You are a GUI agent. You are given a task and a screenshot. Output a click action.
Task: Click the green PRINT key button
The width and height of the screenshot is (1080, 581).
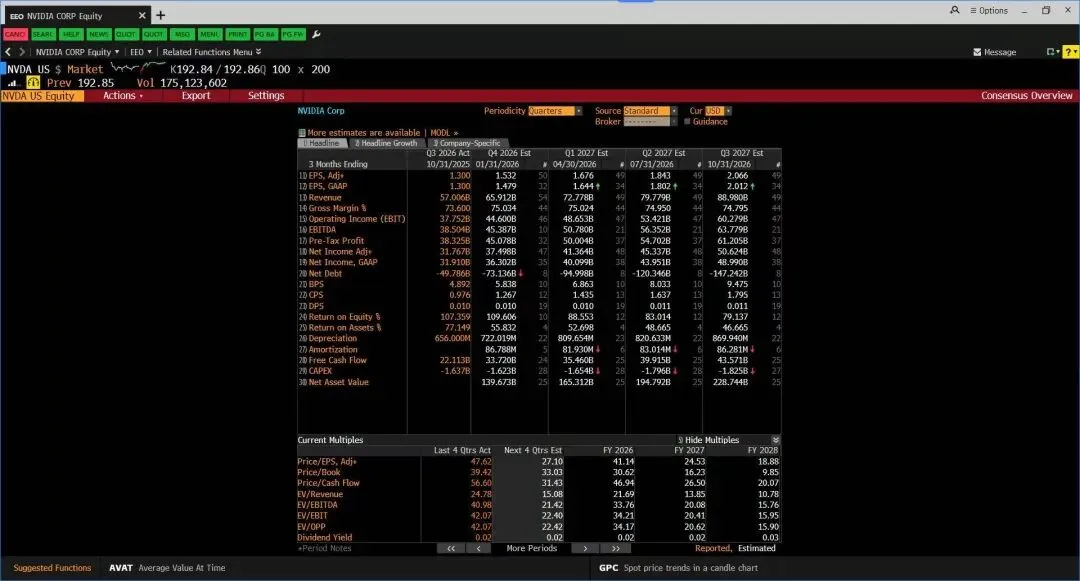click(238, 34)
